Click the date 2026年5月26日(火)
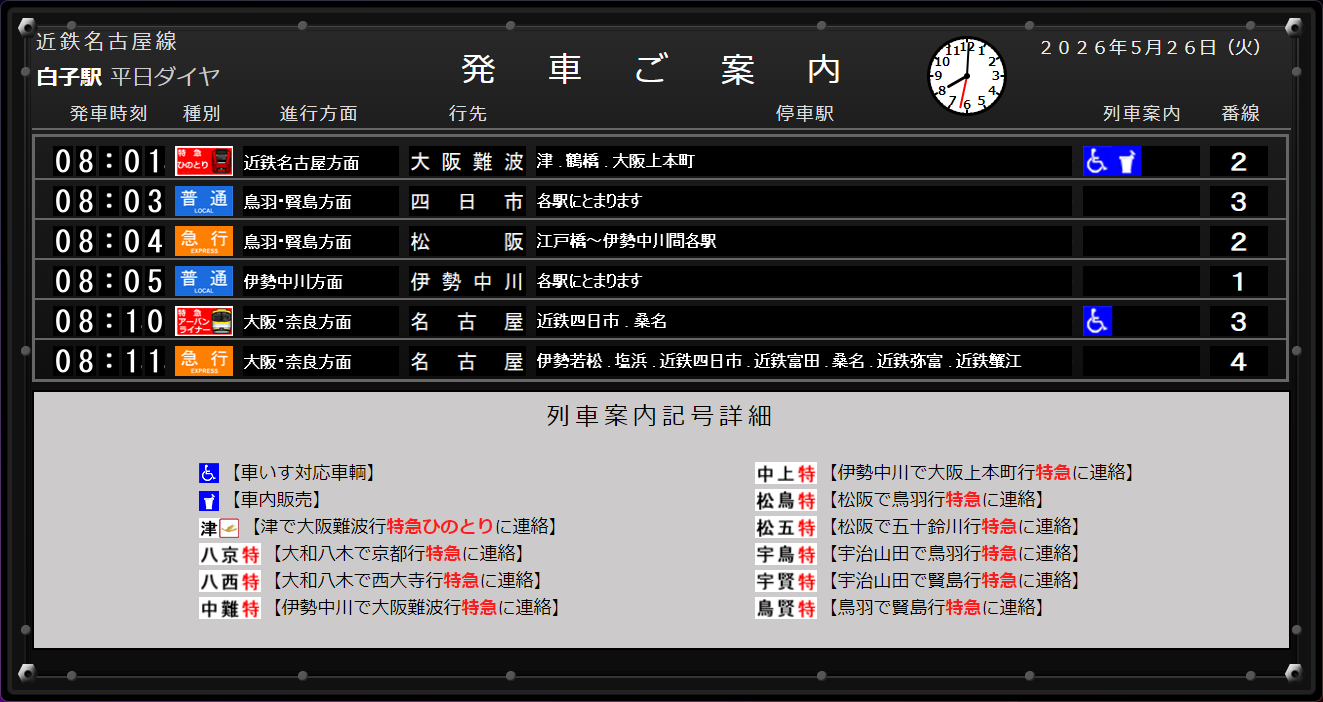The height and width of the screenshot is (702, 1323). click(x=1151, y=47)
